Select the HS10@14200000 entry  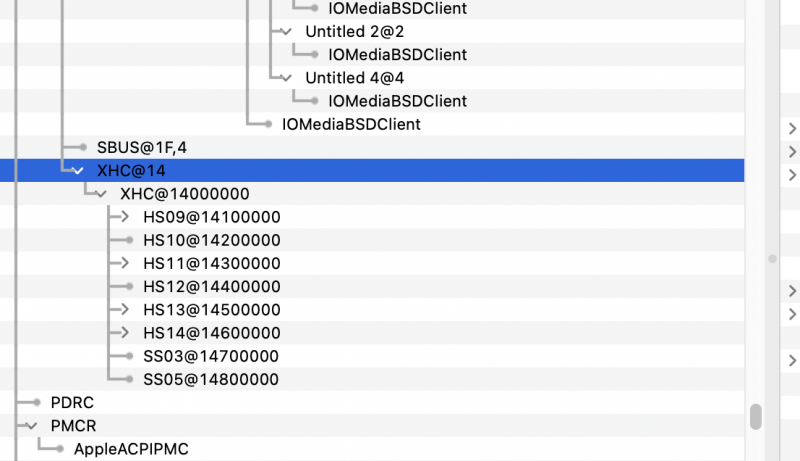click(x=211, y=240)
